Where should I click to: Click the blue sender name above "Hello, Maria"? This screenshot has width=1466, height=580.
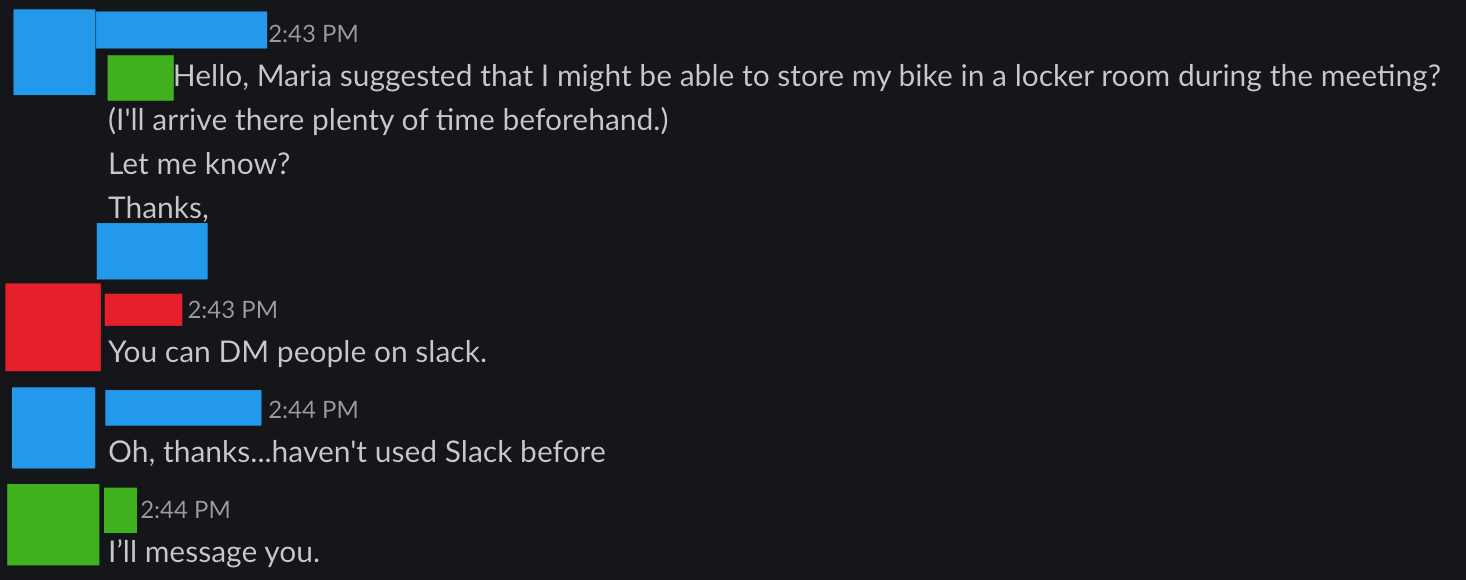click(181, 30)
